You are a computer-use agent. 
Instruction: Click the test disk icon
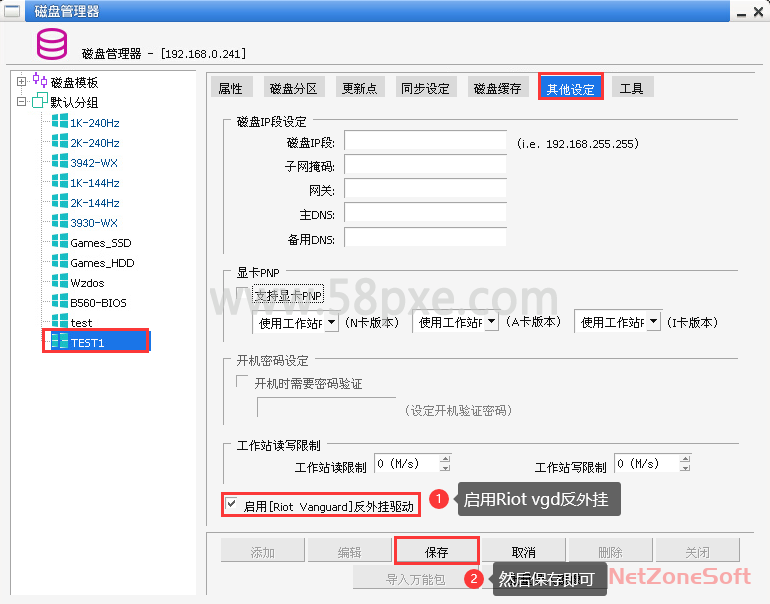(60, 322)
